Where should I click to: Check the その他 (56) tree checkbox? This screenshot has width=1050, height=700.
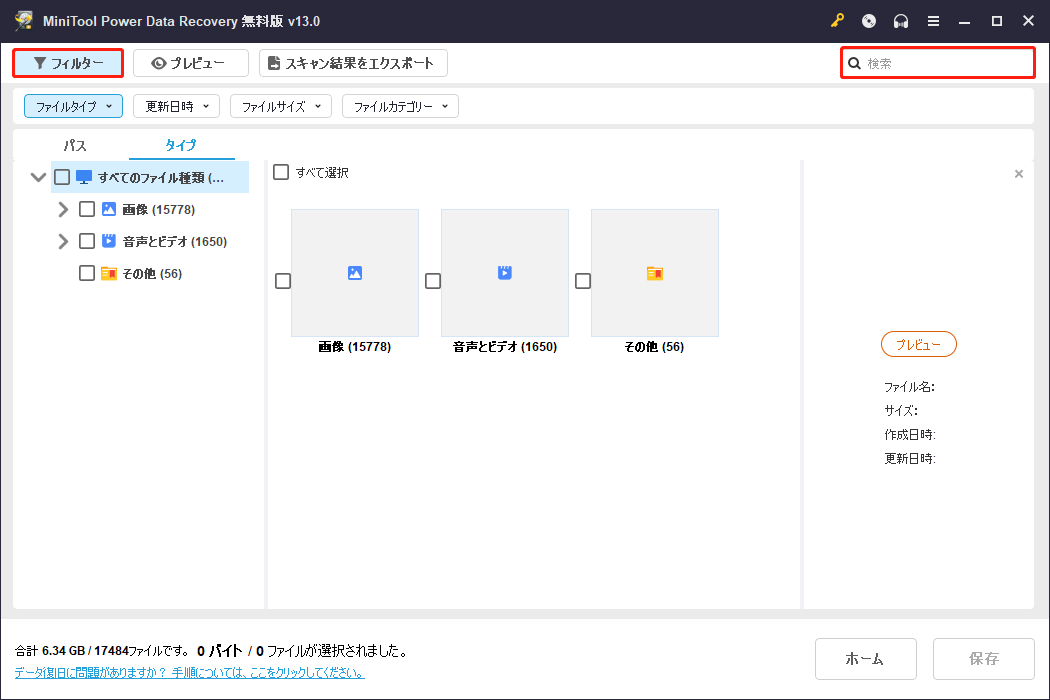point(86,273)
